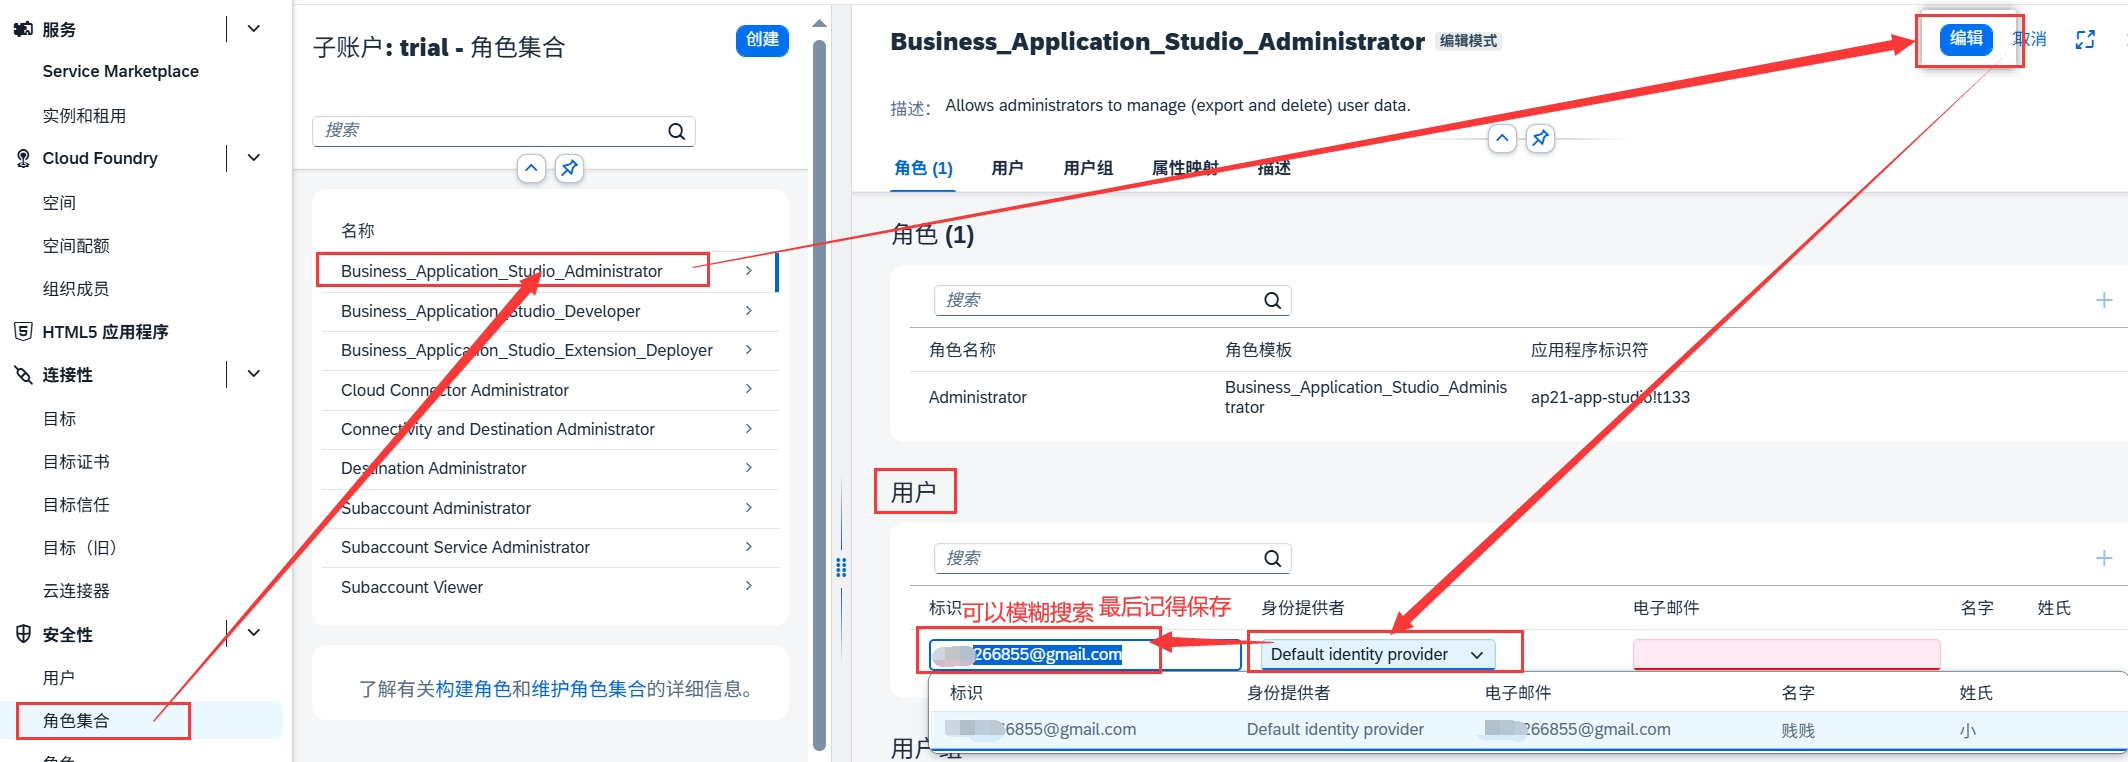Open Service Marketplace in sidebar
The height and width of the screenshot is (762, 2128).
[120, 71]
